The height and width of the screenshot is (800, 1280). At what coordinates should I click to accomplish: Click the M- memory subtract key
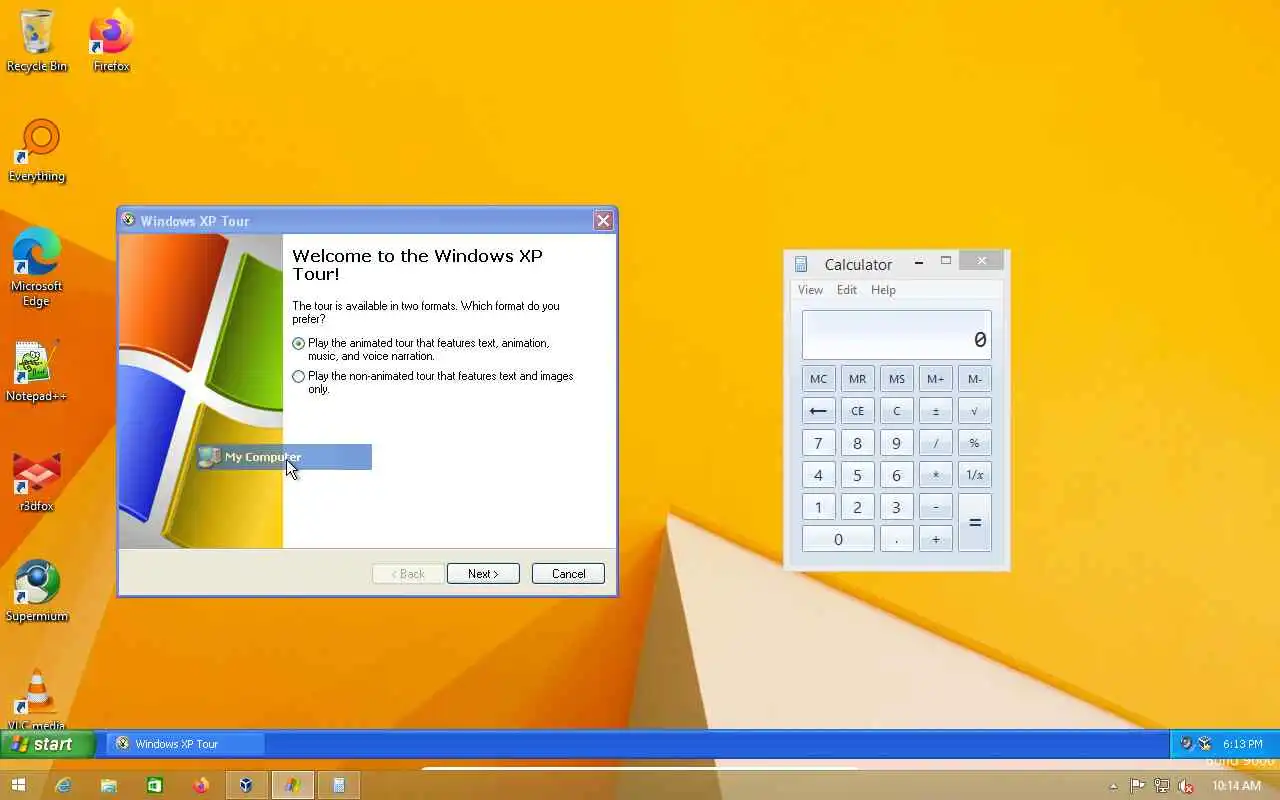pyautogui.click(x=975, y=379)
